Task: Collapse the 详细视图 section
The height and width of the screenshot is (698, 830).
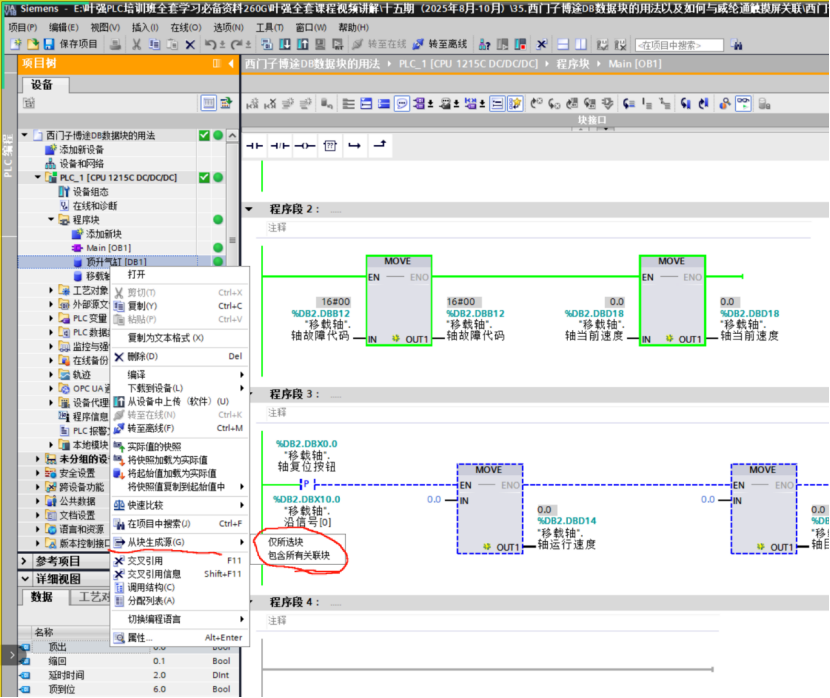Action: (x=24, y=579)
